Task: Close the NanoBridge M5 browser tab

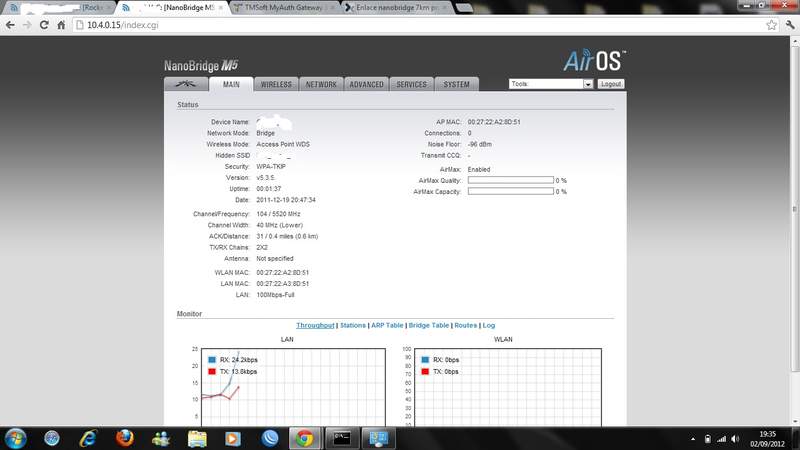Action: point(220,8)
